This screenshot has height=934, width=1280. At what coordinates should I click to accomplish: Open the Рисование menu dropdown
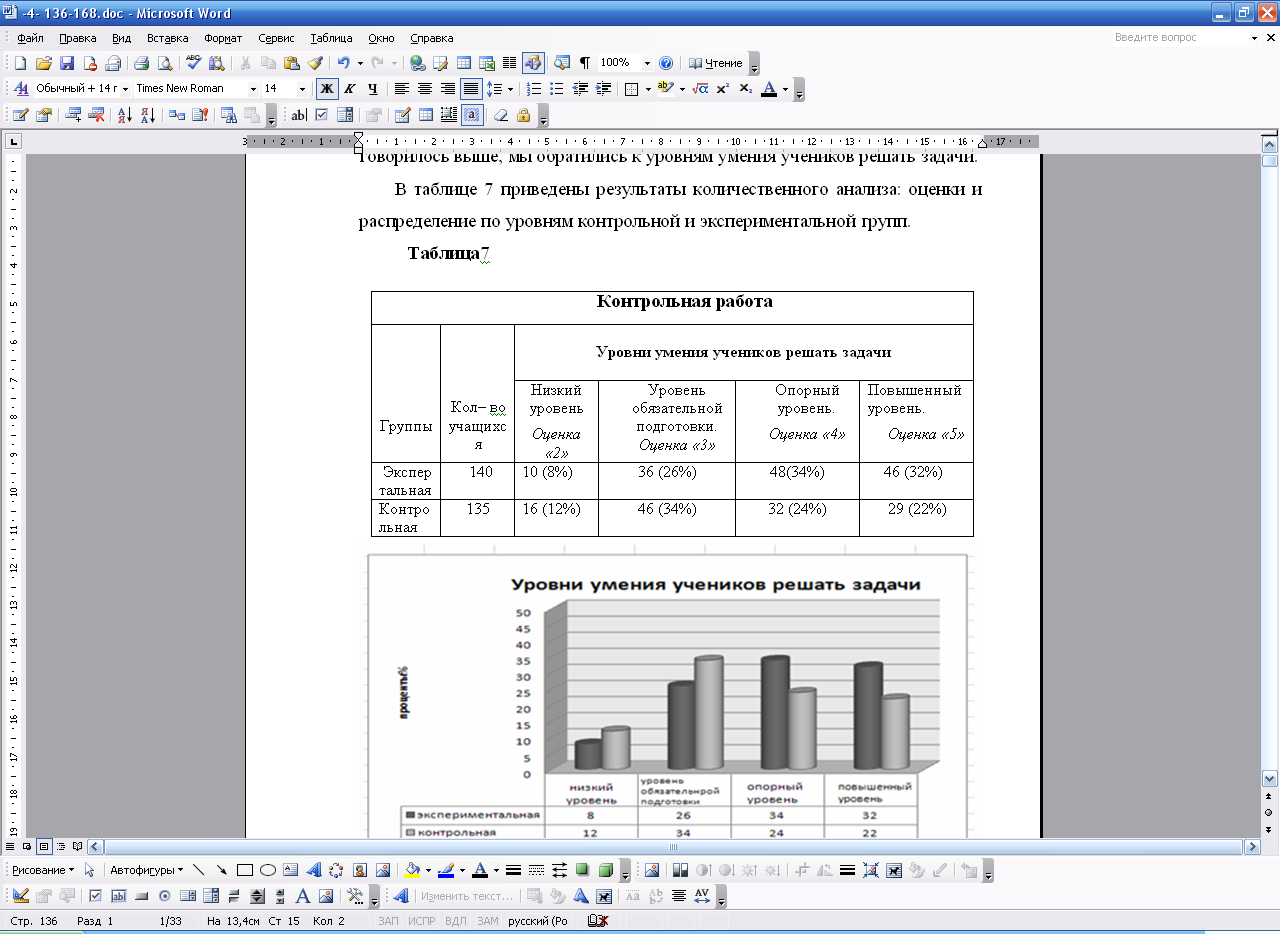pyautogui.click(x=43, y=870)
